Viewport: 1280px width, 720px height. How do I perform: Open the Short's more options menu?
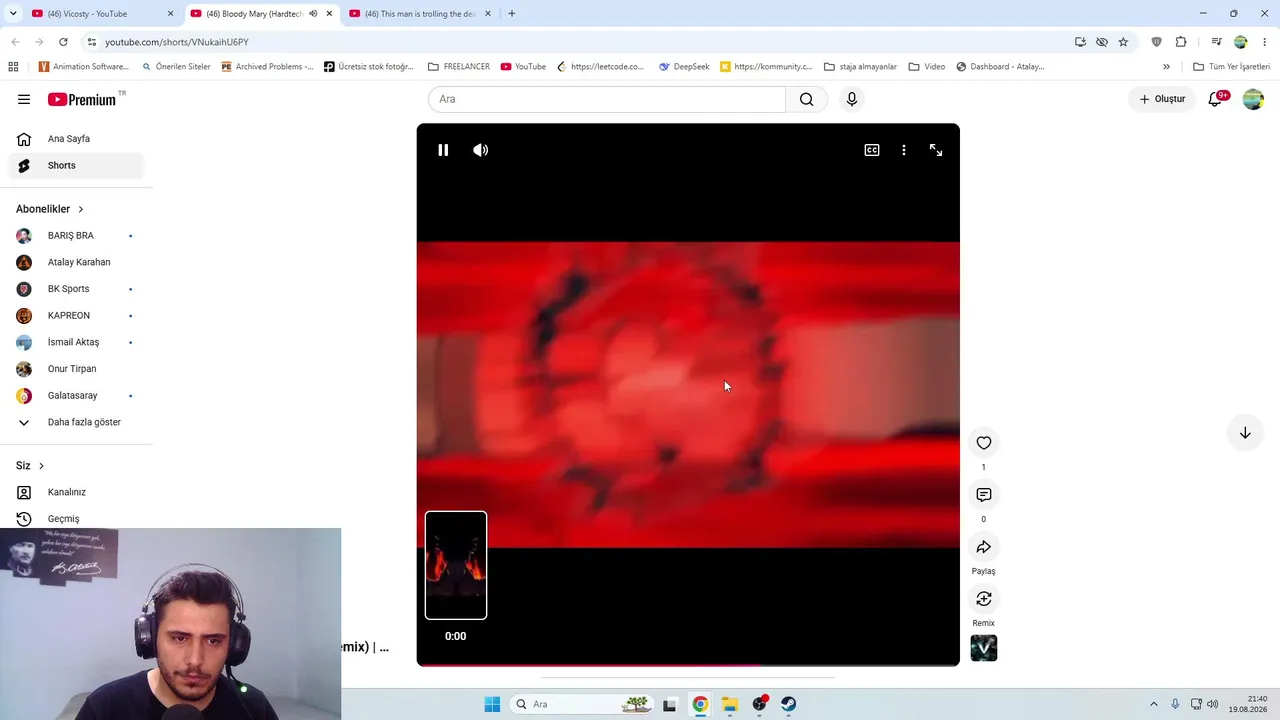tap(904, 150)
